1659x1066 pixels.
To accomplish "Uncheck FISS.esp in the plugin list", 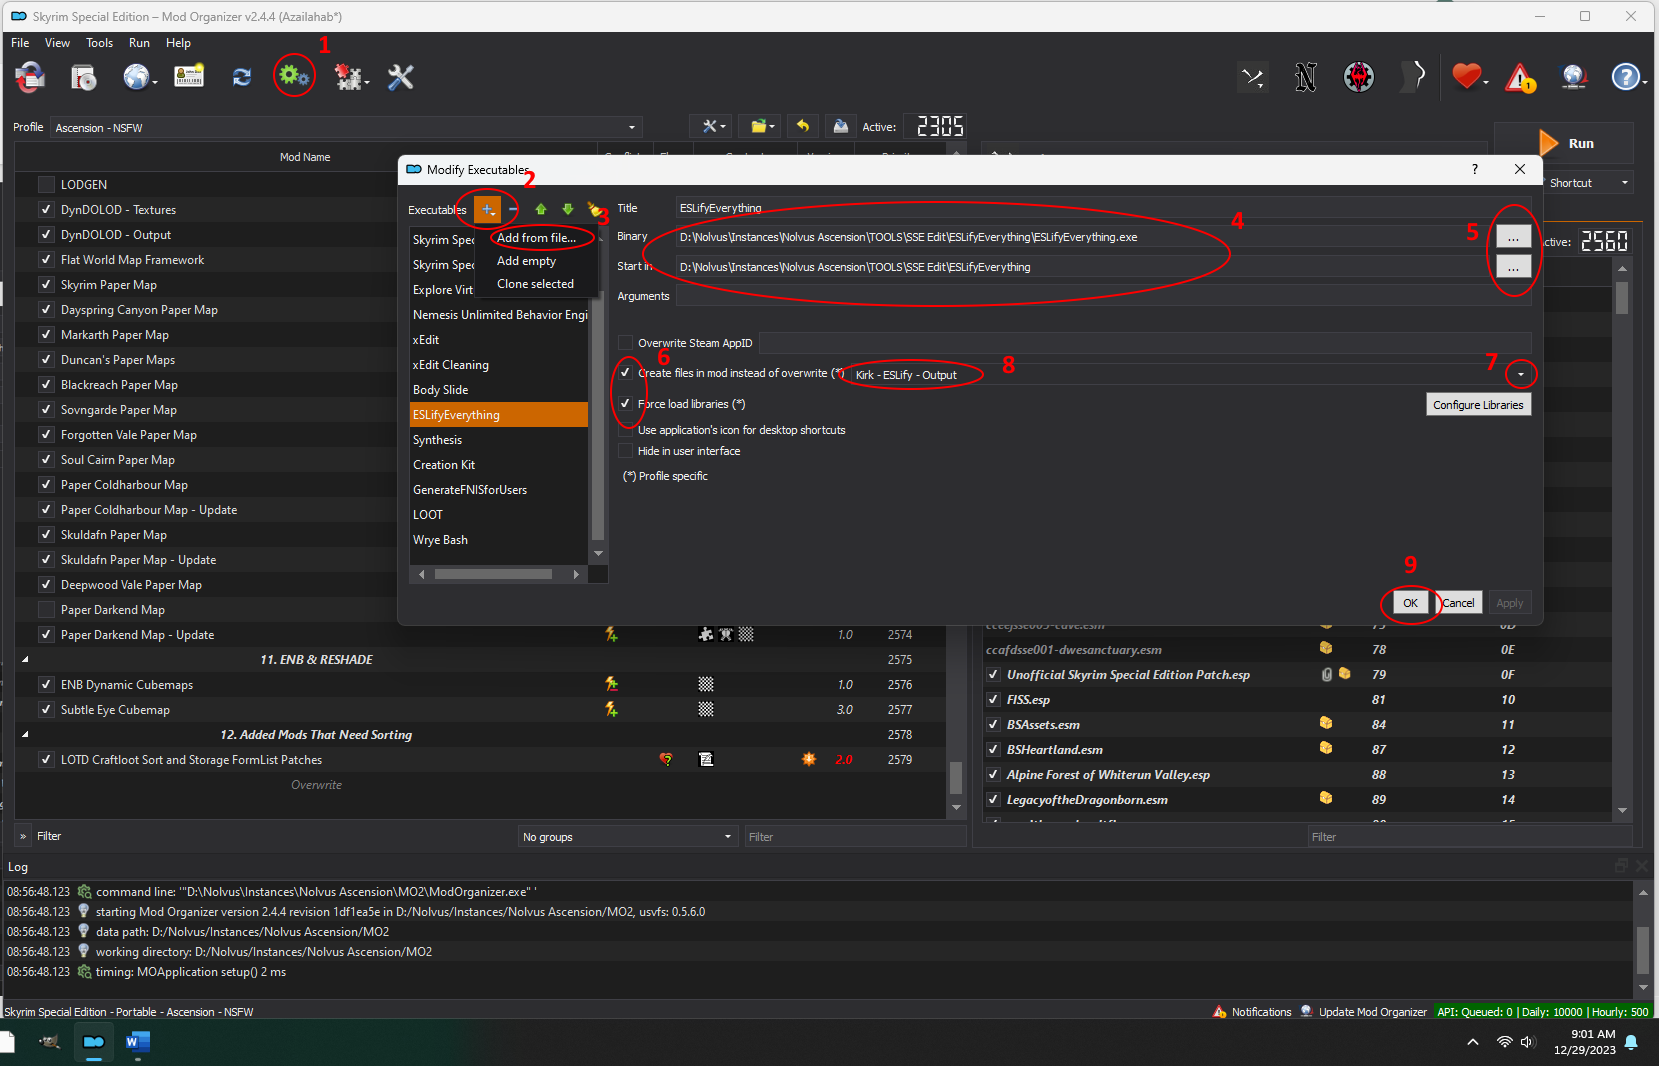I will click(x=993, y=700).
